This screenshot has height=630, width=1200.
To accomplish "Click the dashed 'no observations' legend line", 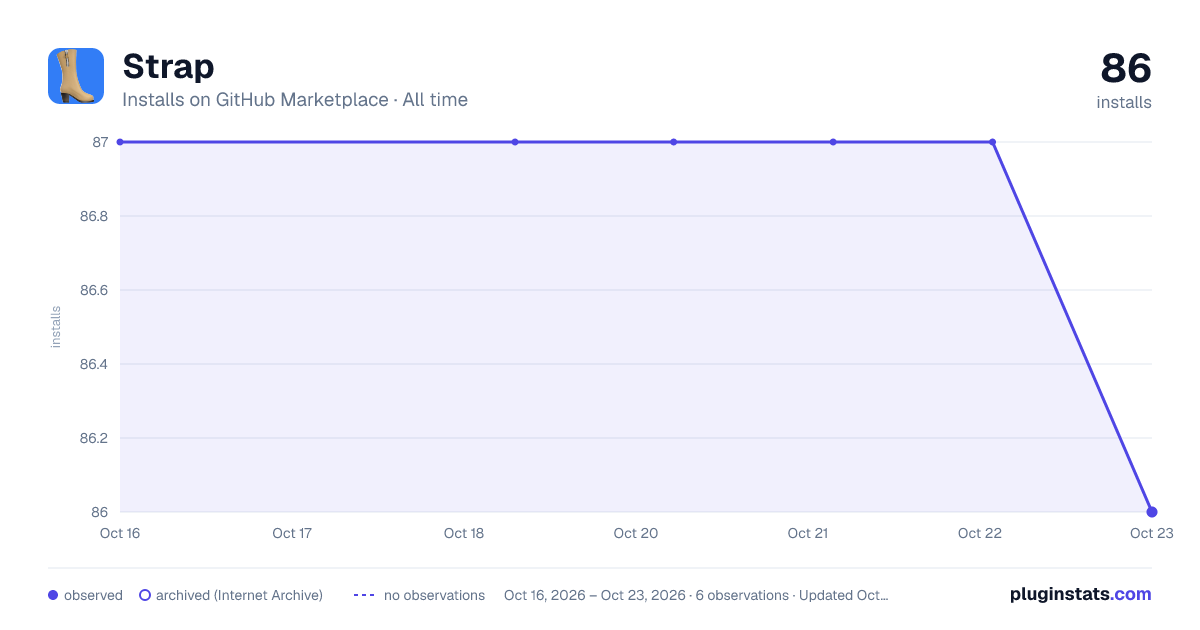I will 364,595.
